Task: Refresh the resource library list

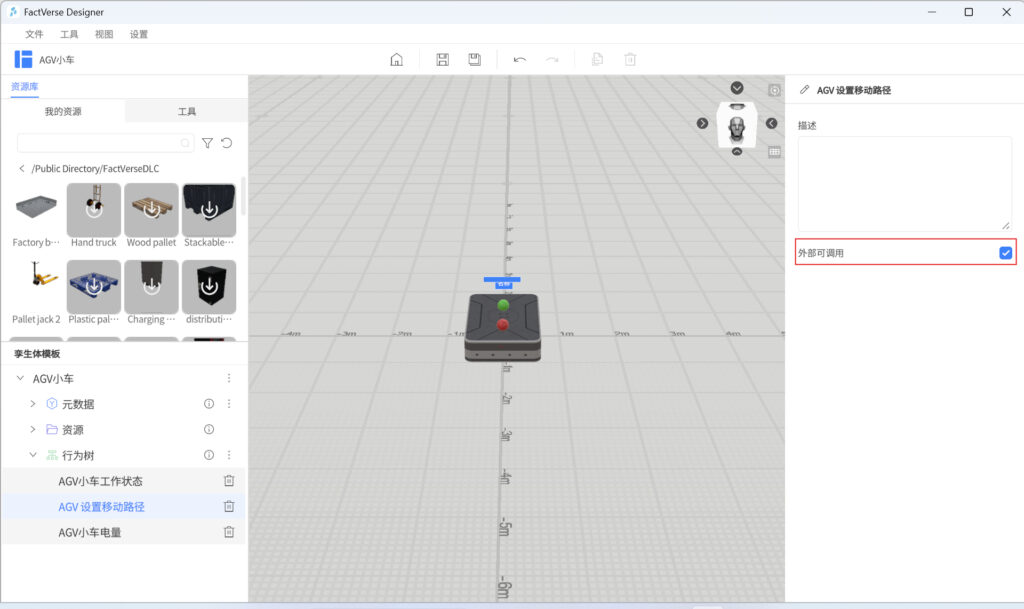Action: (227, 143)
